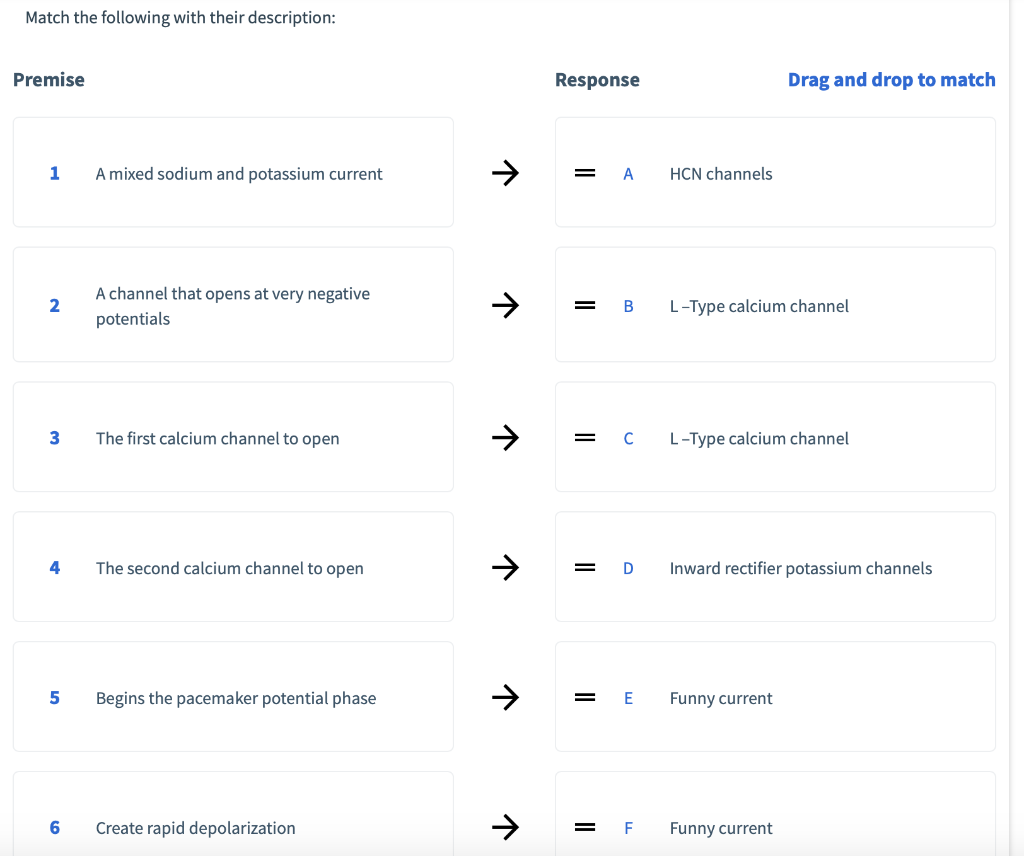The height and width of the screenshot is (856, 1024).
Task: Click the drag handle of response E
Action: coord(585,698)
